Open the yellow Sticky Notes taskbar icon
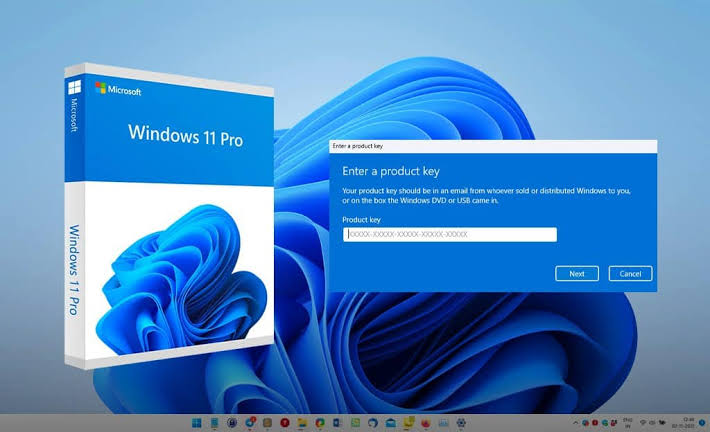The image size is (710, 432). (x=408, y=422)
